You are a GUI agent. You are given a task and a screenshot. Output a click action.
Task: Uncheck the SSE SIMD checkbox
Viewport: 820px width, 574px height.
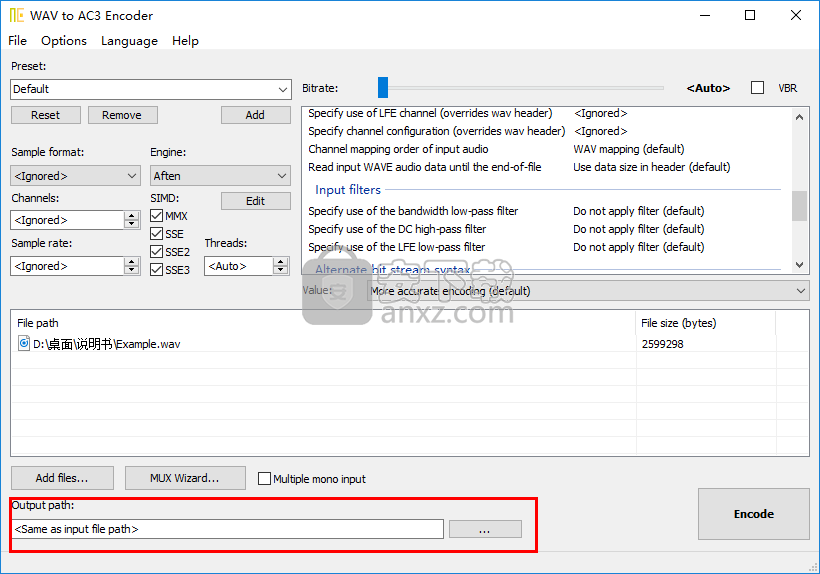(156, 234)
